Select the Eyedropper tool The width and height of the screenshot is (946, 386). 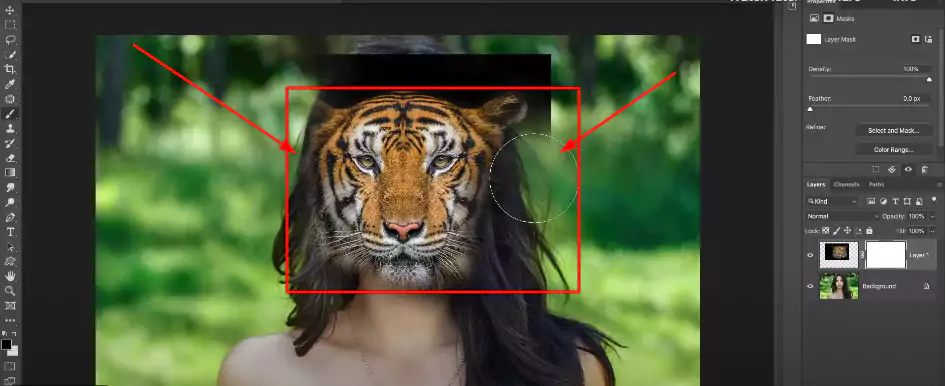pos(10,84)
